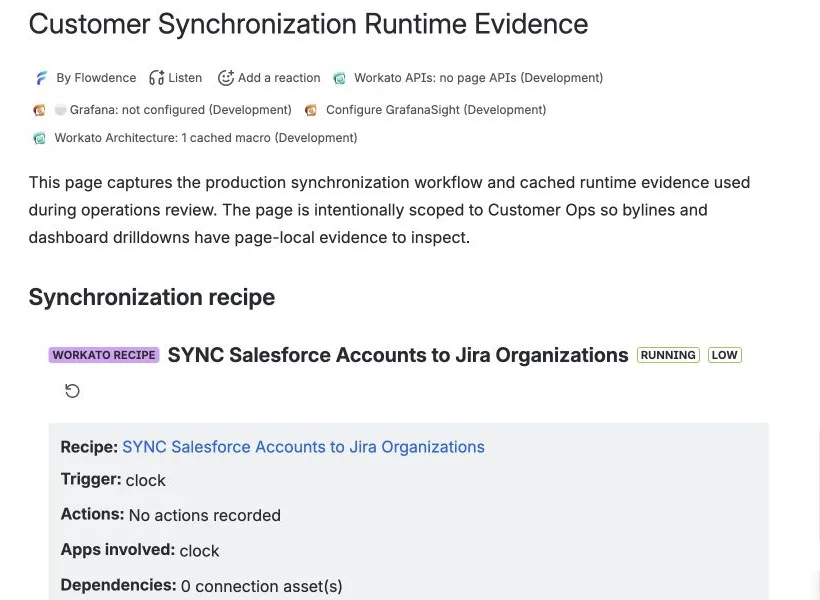Click the refresh icon below recipe title
The height and width of the screenshot is (600, 820).
coord(72,391)
